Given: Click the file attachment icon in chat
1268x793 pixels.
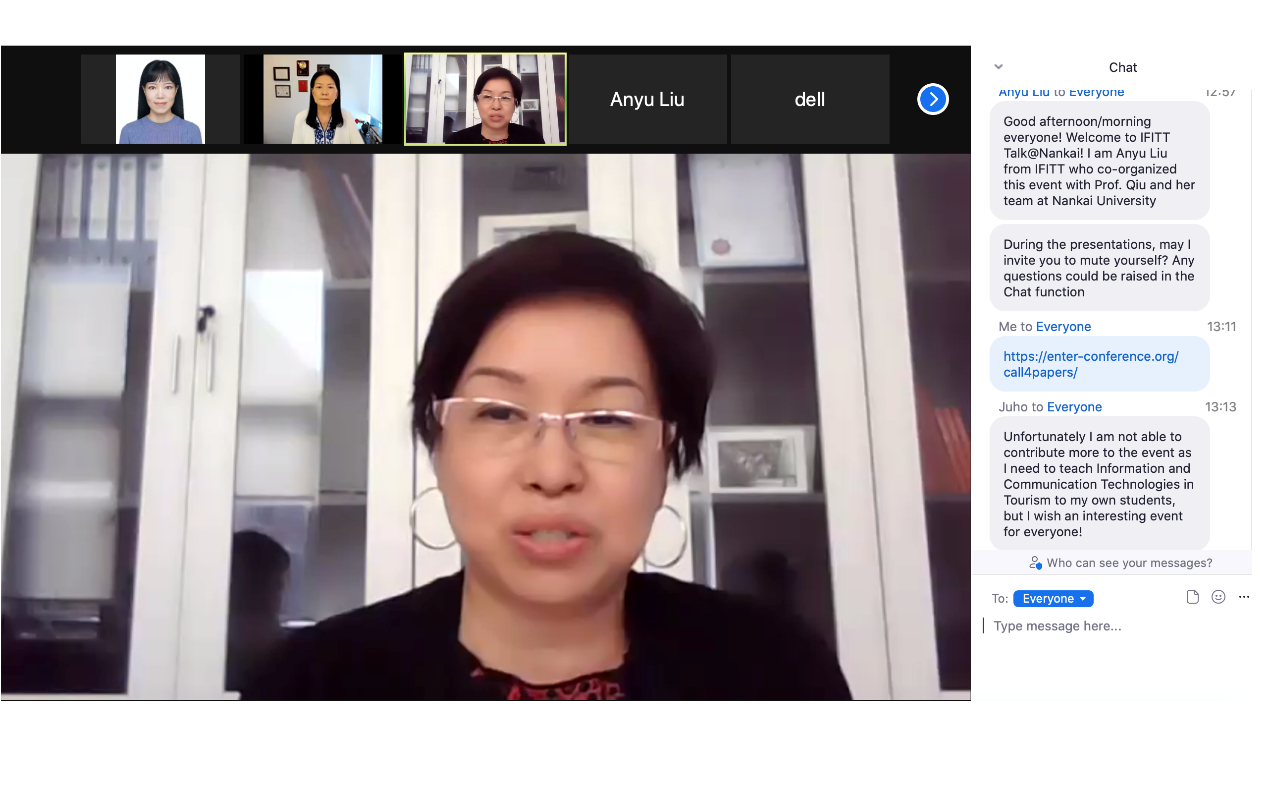Looking at the screenshot, I should tap(1192, 597).
